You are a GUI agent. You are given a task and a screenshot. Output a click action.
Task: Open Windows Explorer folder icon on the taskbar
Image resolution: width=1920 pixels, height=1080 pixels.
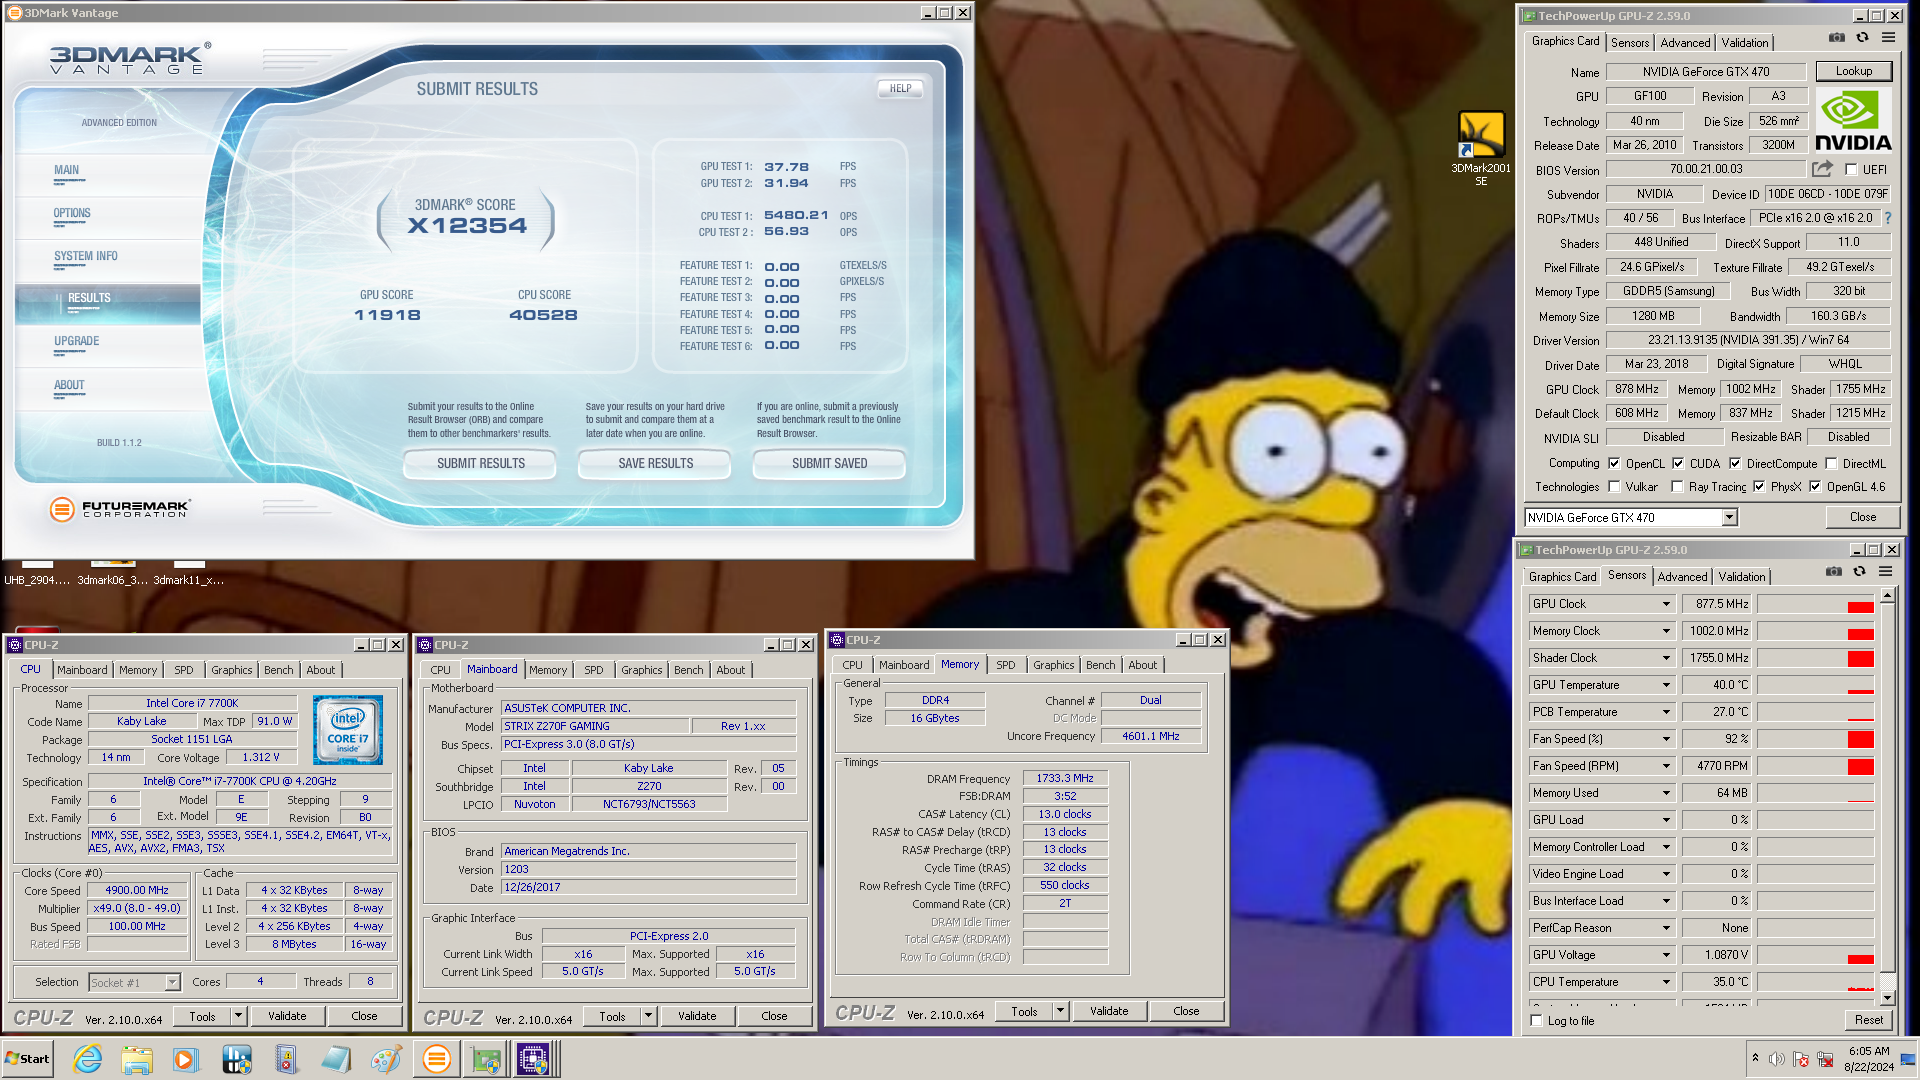click(x=137, y=1059)
